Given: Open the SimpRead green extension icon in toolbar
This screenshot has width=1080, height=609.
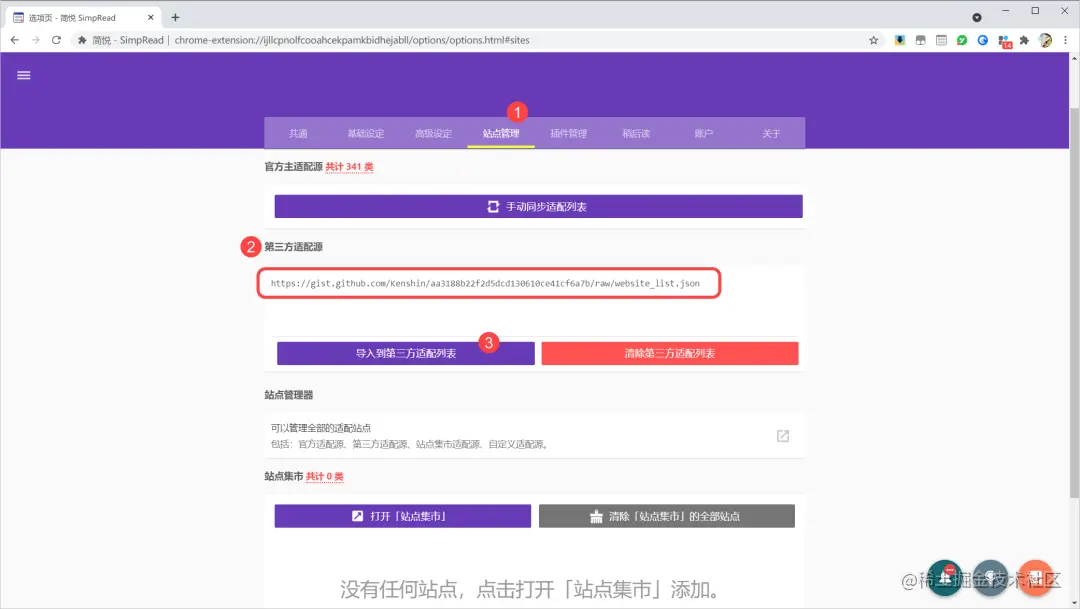Looking at the screenshot, I should coord(959,40).
